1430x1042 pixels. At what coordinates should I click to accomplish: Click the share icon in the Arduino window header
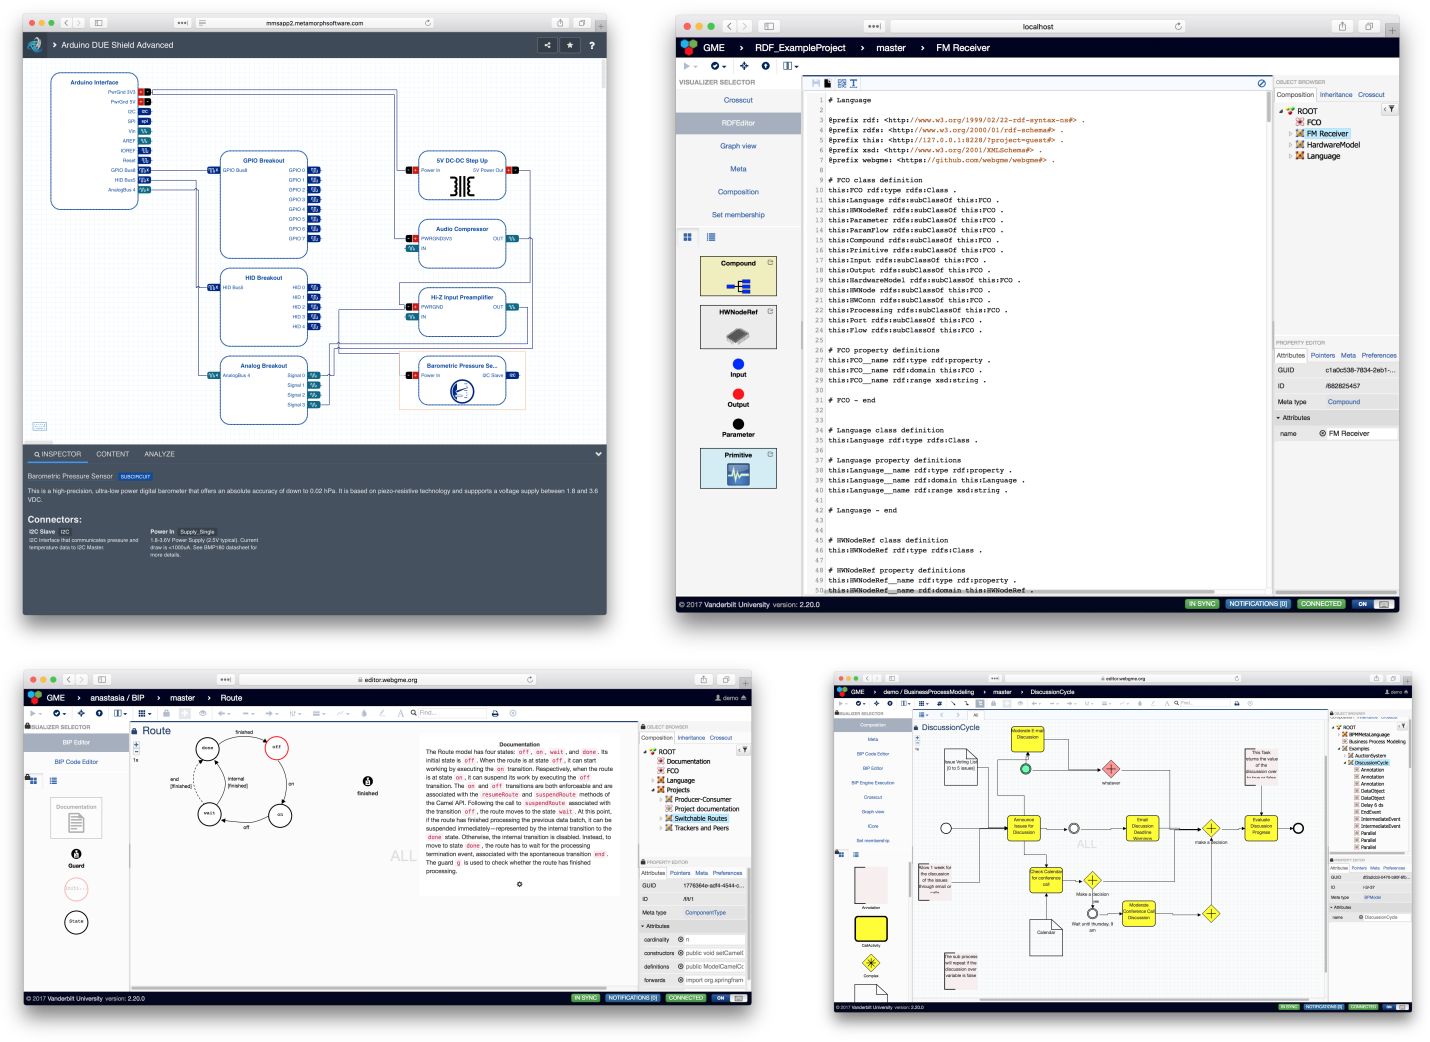tap(547, 45)
